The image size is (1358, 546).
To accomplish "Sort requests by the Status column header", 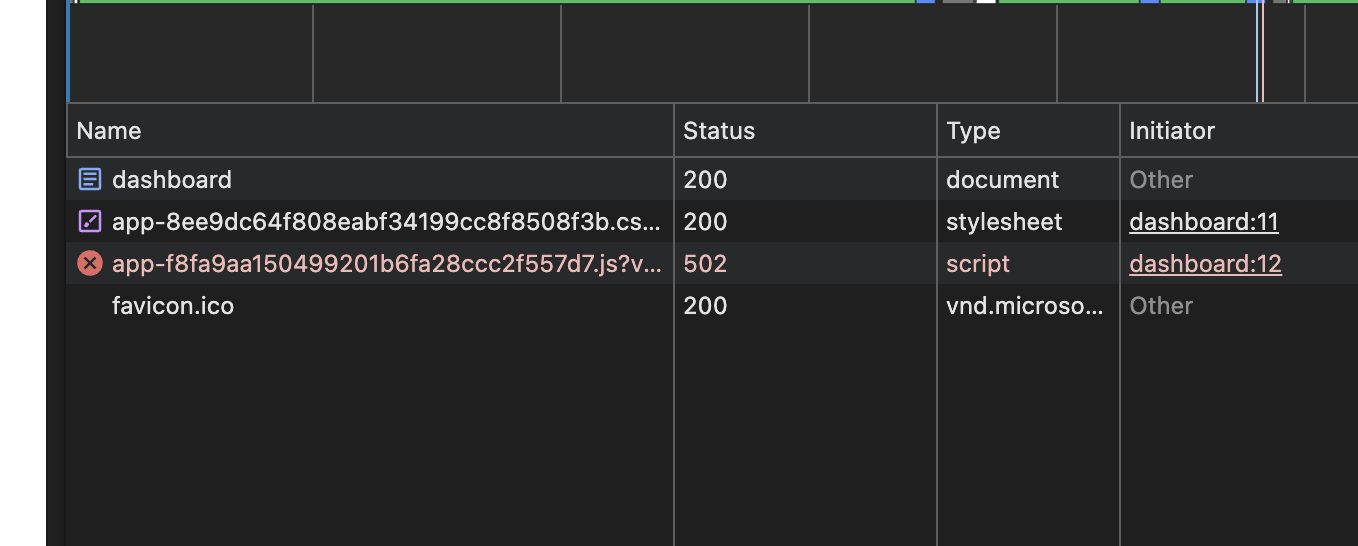I will tap(719, 131).
